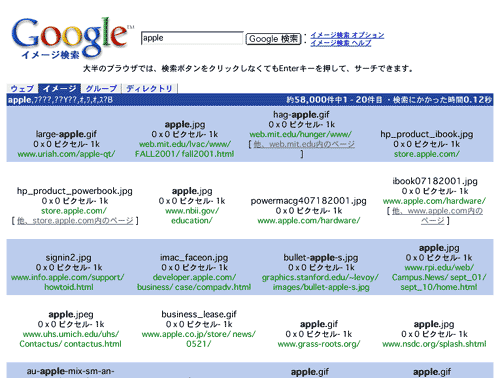Open www.apple.com/hardware/ under powermacg407182001.jpg
The height and width of the screenshot is (378, 500).
309,221
